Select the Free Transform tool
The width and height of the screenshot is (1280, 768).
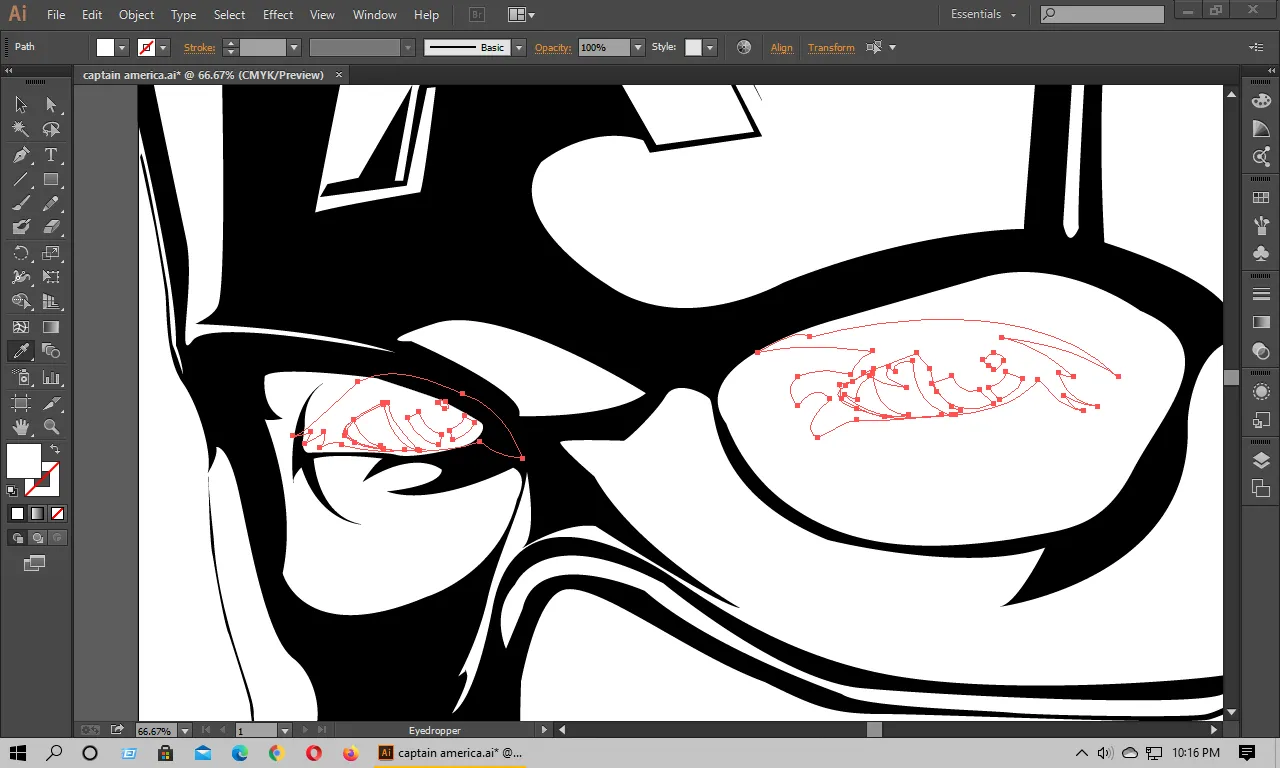pos(51,277)
